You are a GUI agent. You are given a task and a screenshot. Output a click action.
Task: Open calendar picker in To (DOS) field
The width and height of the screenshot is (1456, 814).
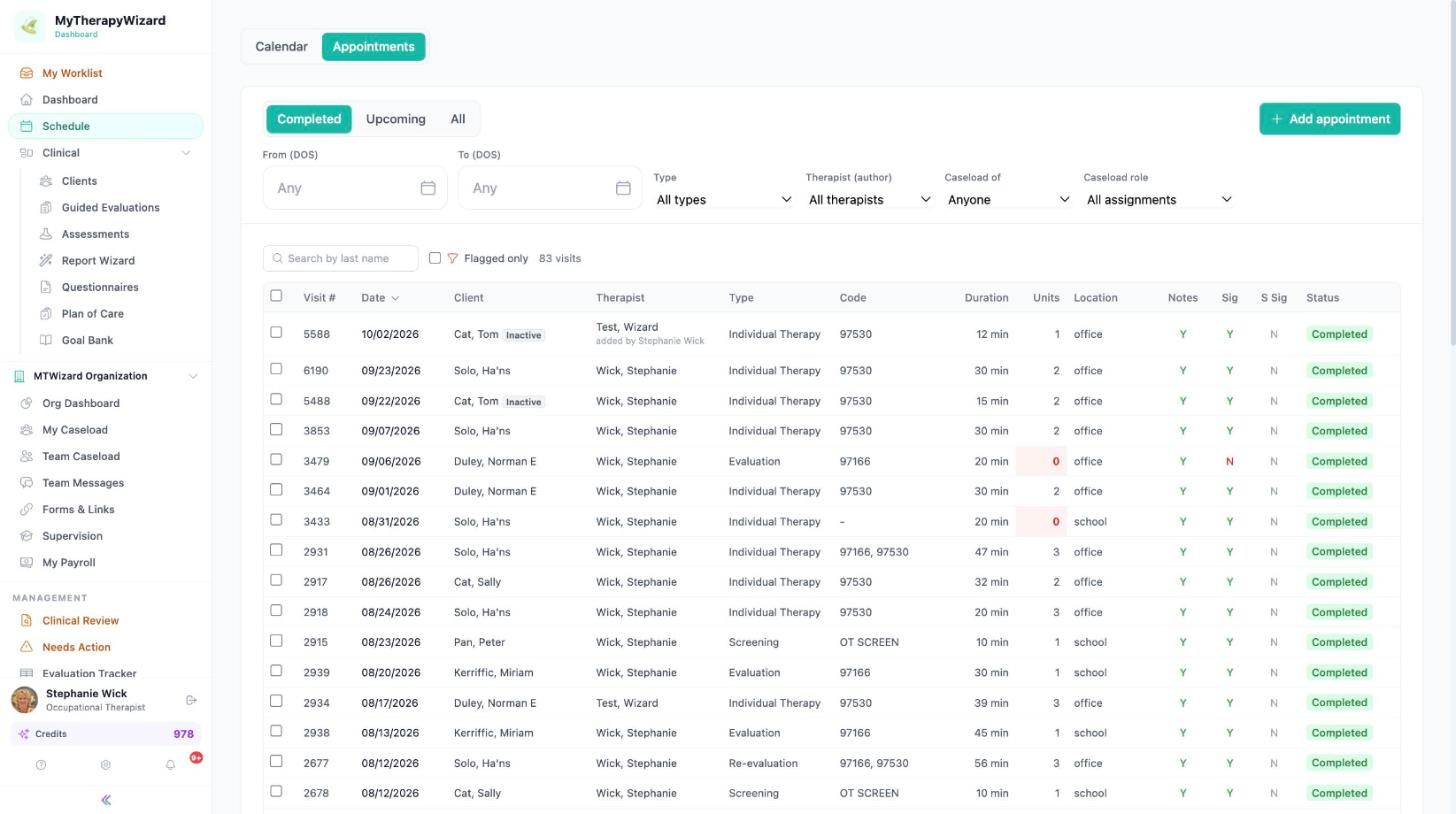click(623, 188)
